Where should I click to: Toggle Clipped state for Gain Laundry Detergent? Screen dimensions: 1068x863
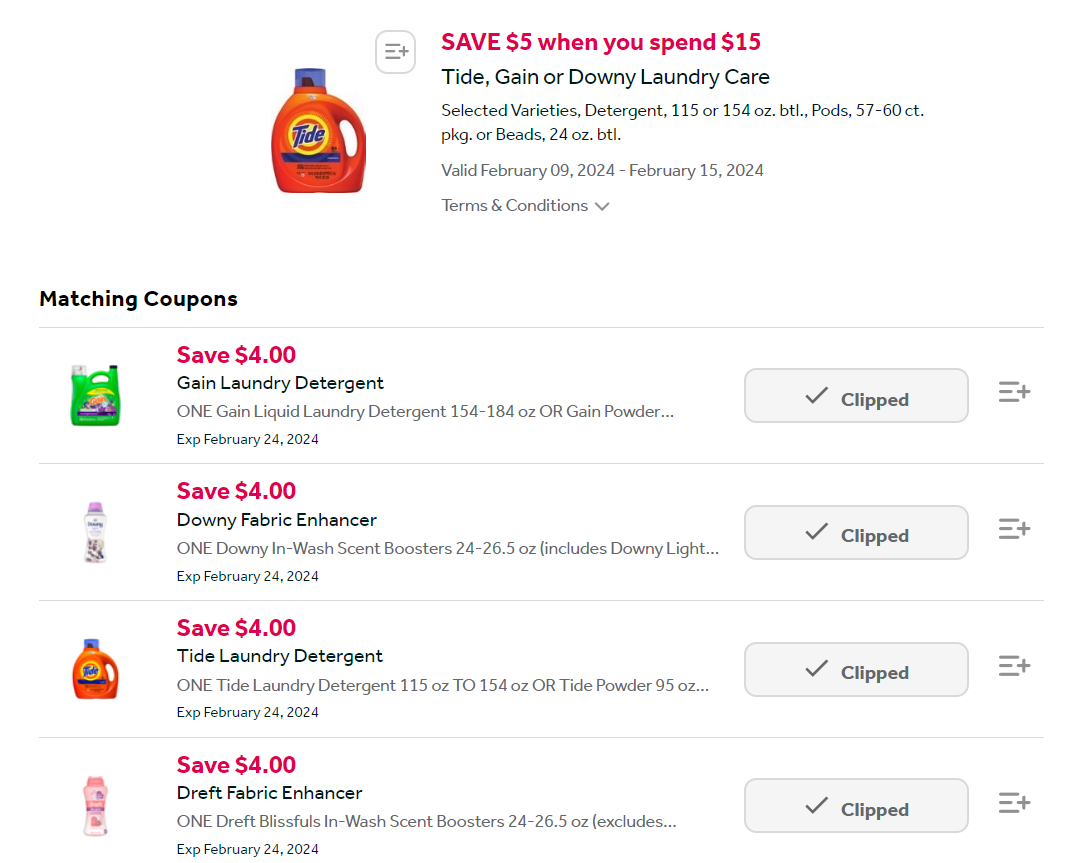click(x=856, y=396)
